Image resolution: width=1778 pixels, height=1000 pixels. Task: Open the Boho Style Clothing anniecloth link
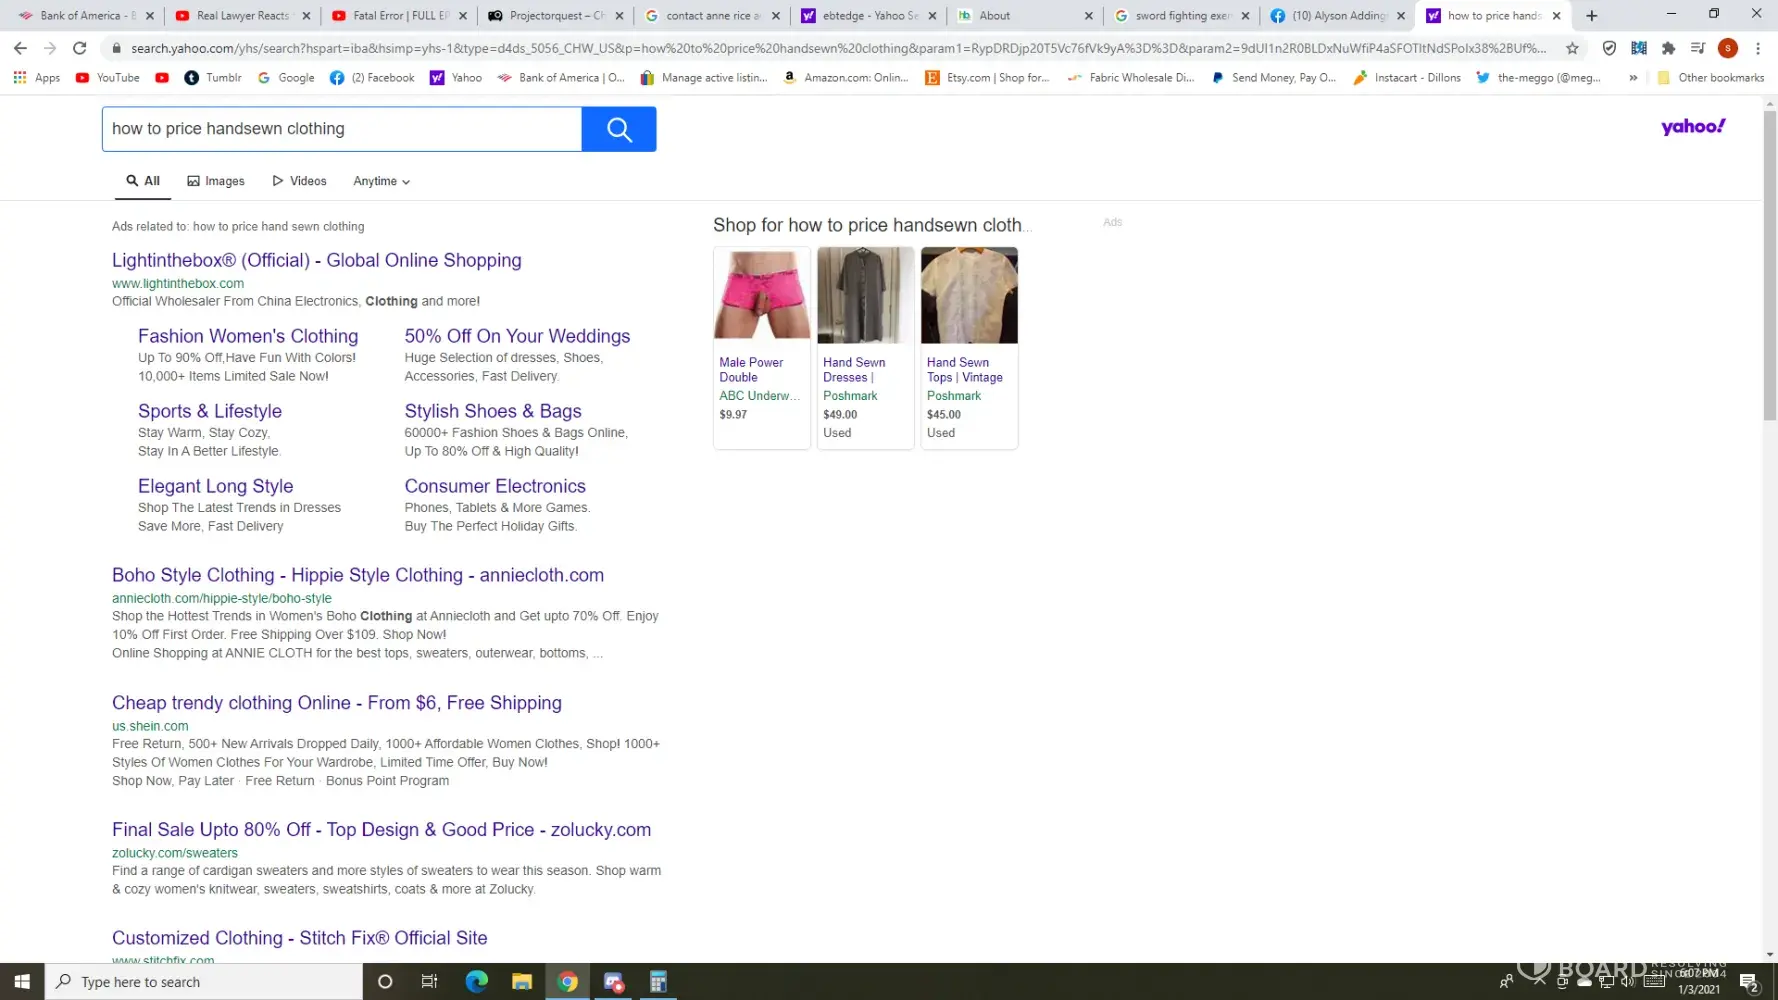pyautogui.click(x=357, y=575)
